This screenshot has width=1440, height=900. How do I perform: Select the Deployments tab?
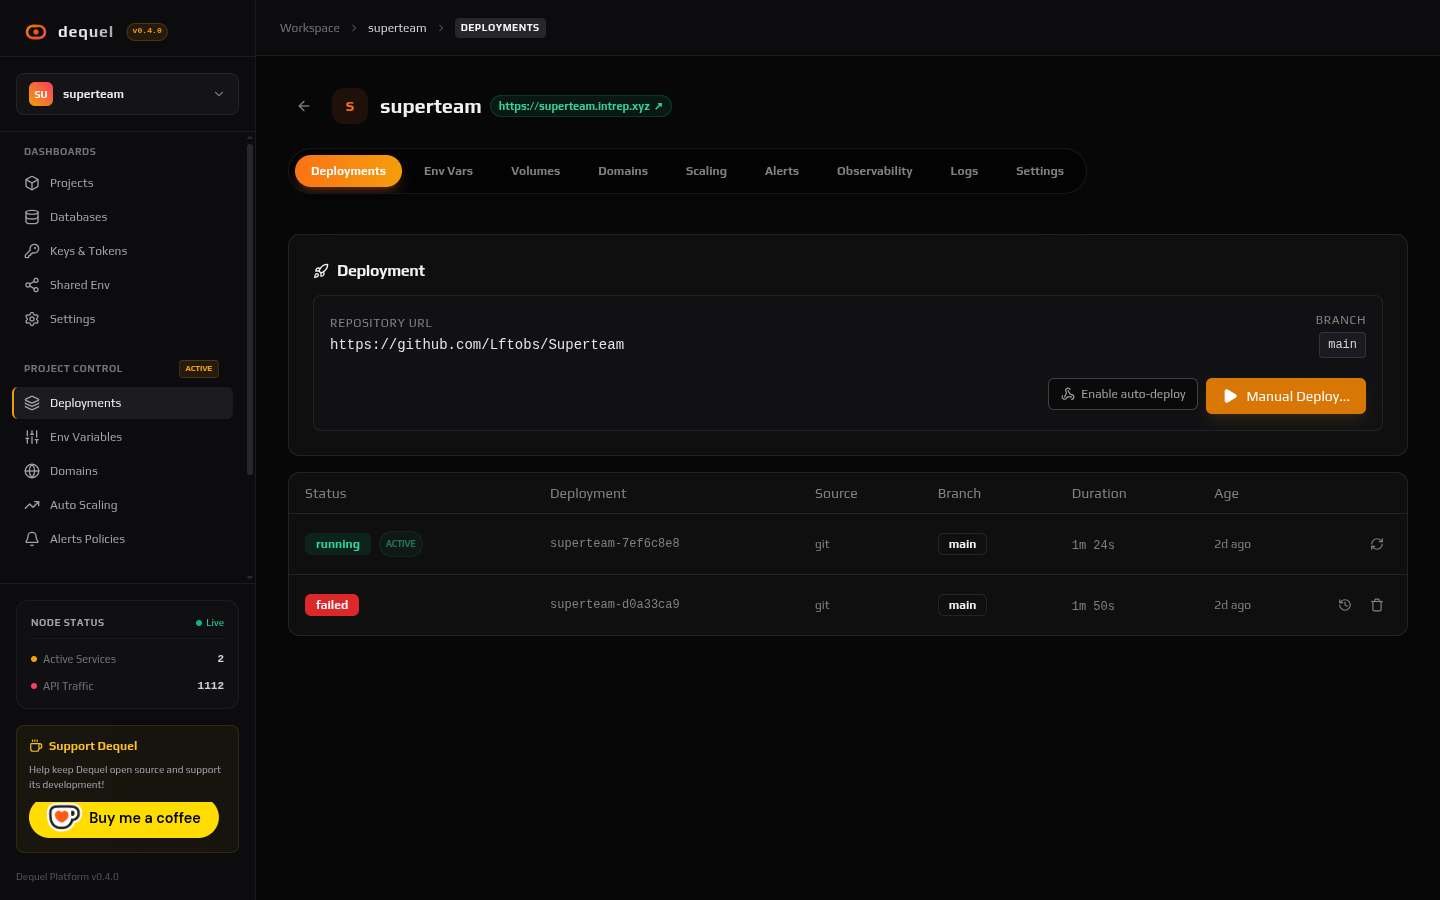coord(348,171)
